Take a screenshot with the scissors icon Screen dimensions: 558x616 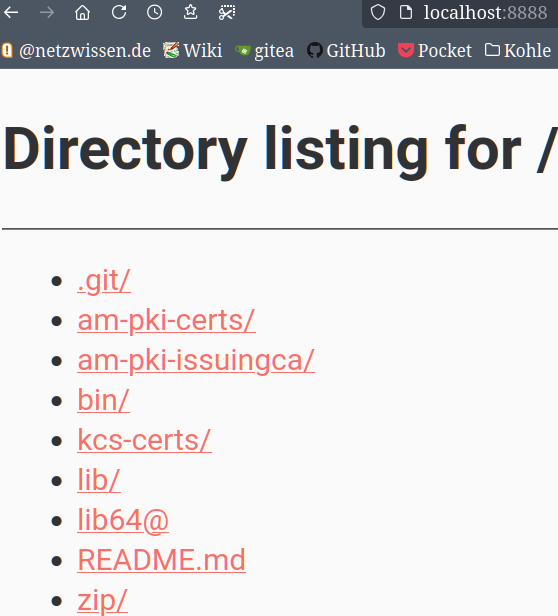pos(227,13)
